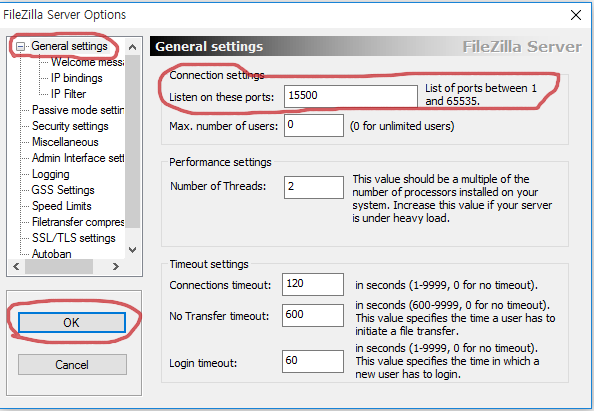The image size is (594, 411).
Task: Open Security settings page
Action: 70,126
